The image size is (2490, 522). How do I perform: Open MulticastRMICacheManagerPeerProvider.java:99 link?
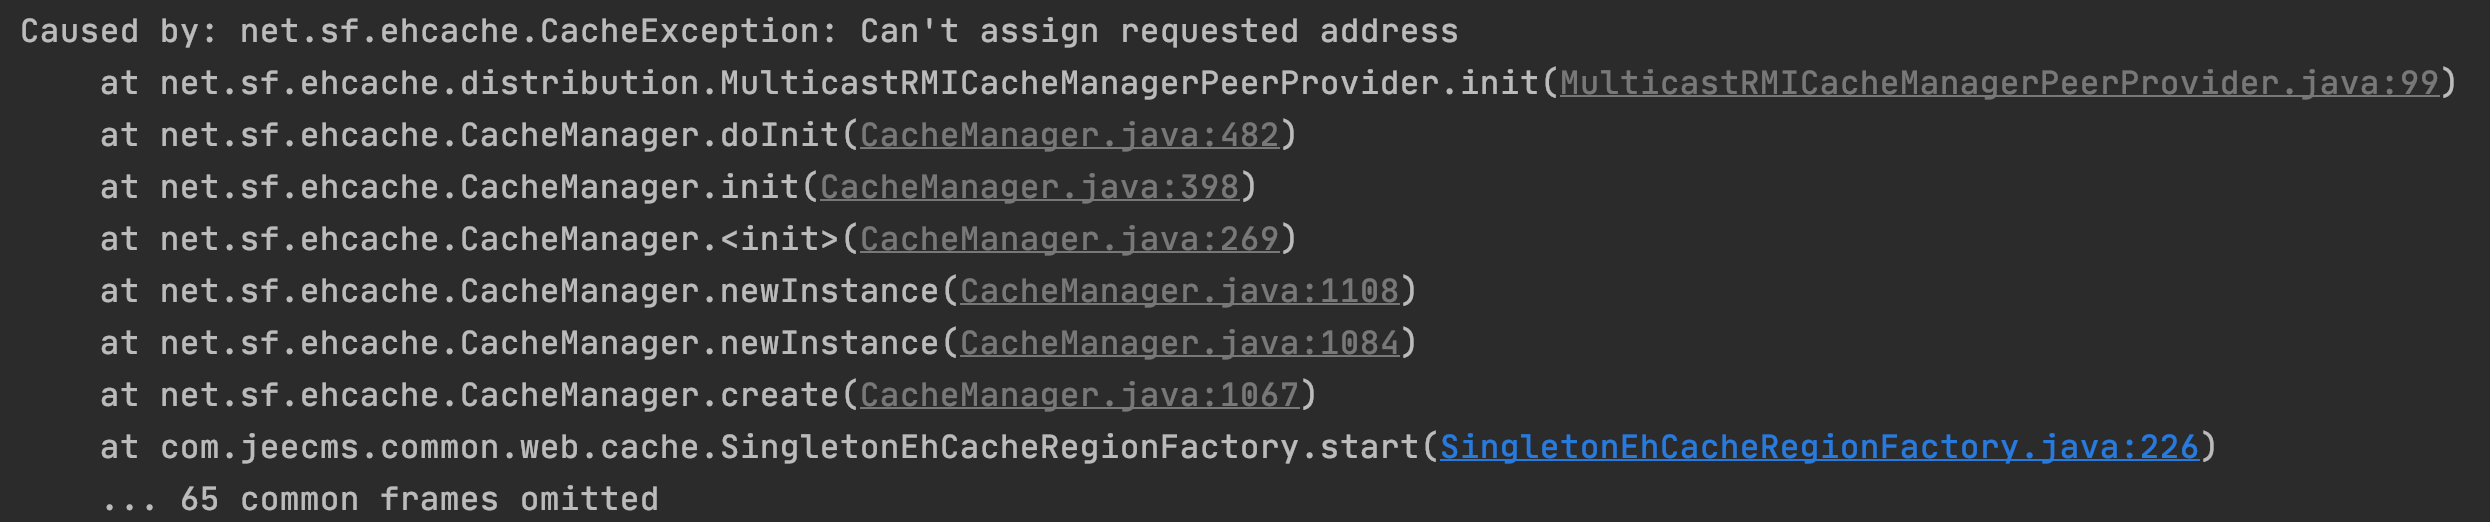click(x=2000, y=83)
